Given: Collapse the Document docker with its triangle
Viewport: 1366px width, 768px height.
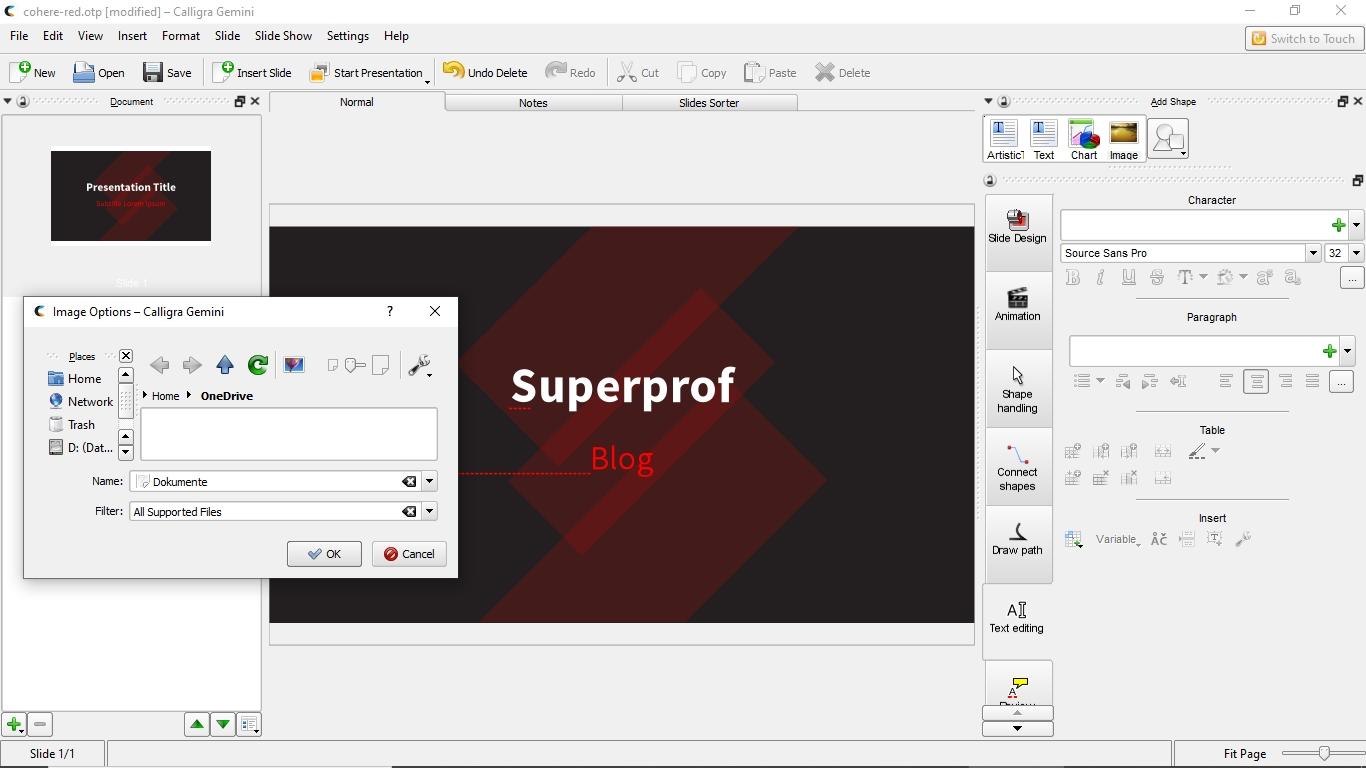Looking at the screenshot, I should pos(7,101).
